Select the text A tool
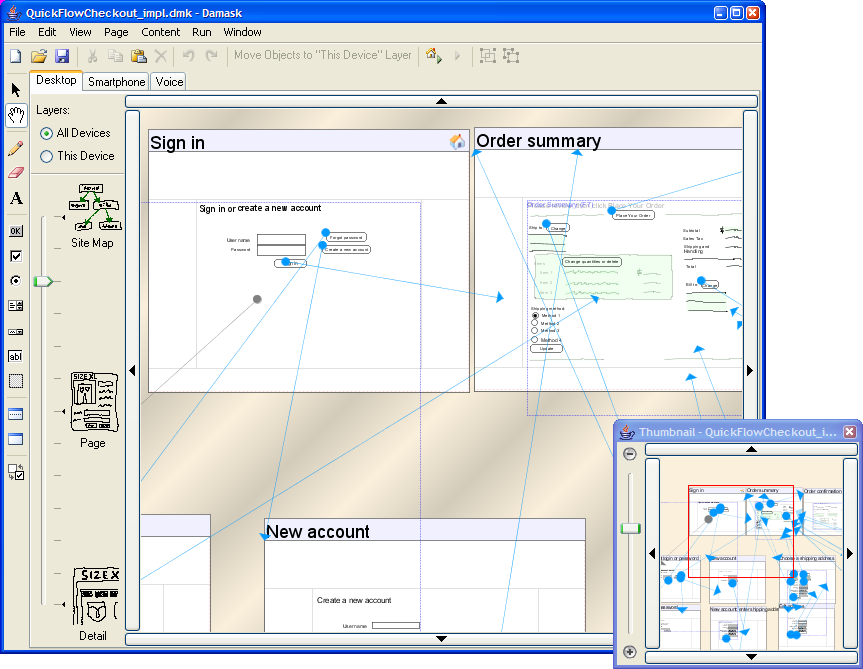Viewport: 863px width, 669px height. click(x=16, y=199)
